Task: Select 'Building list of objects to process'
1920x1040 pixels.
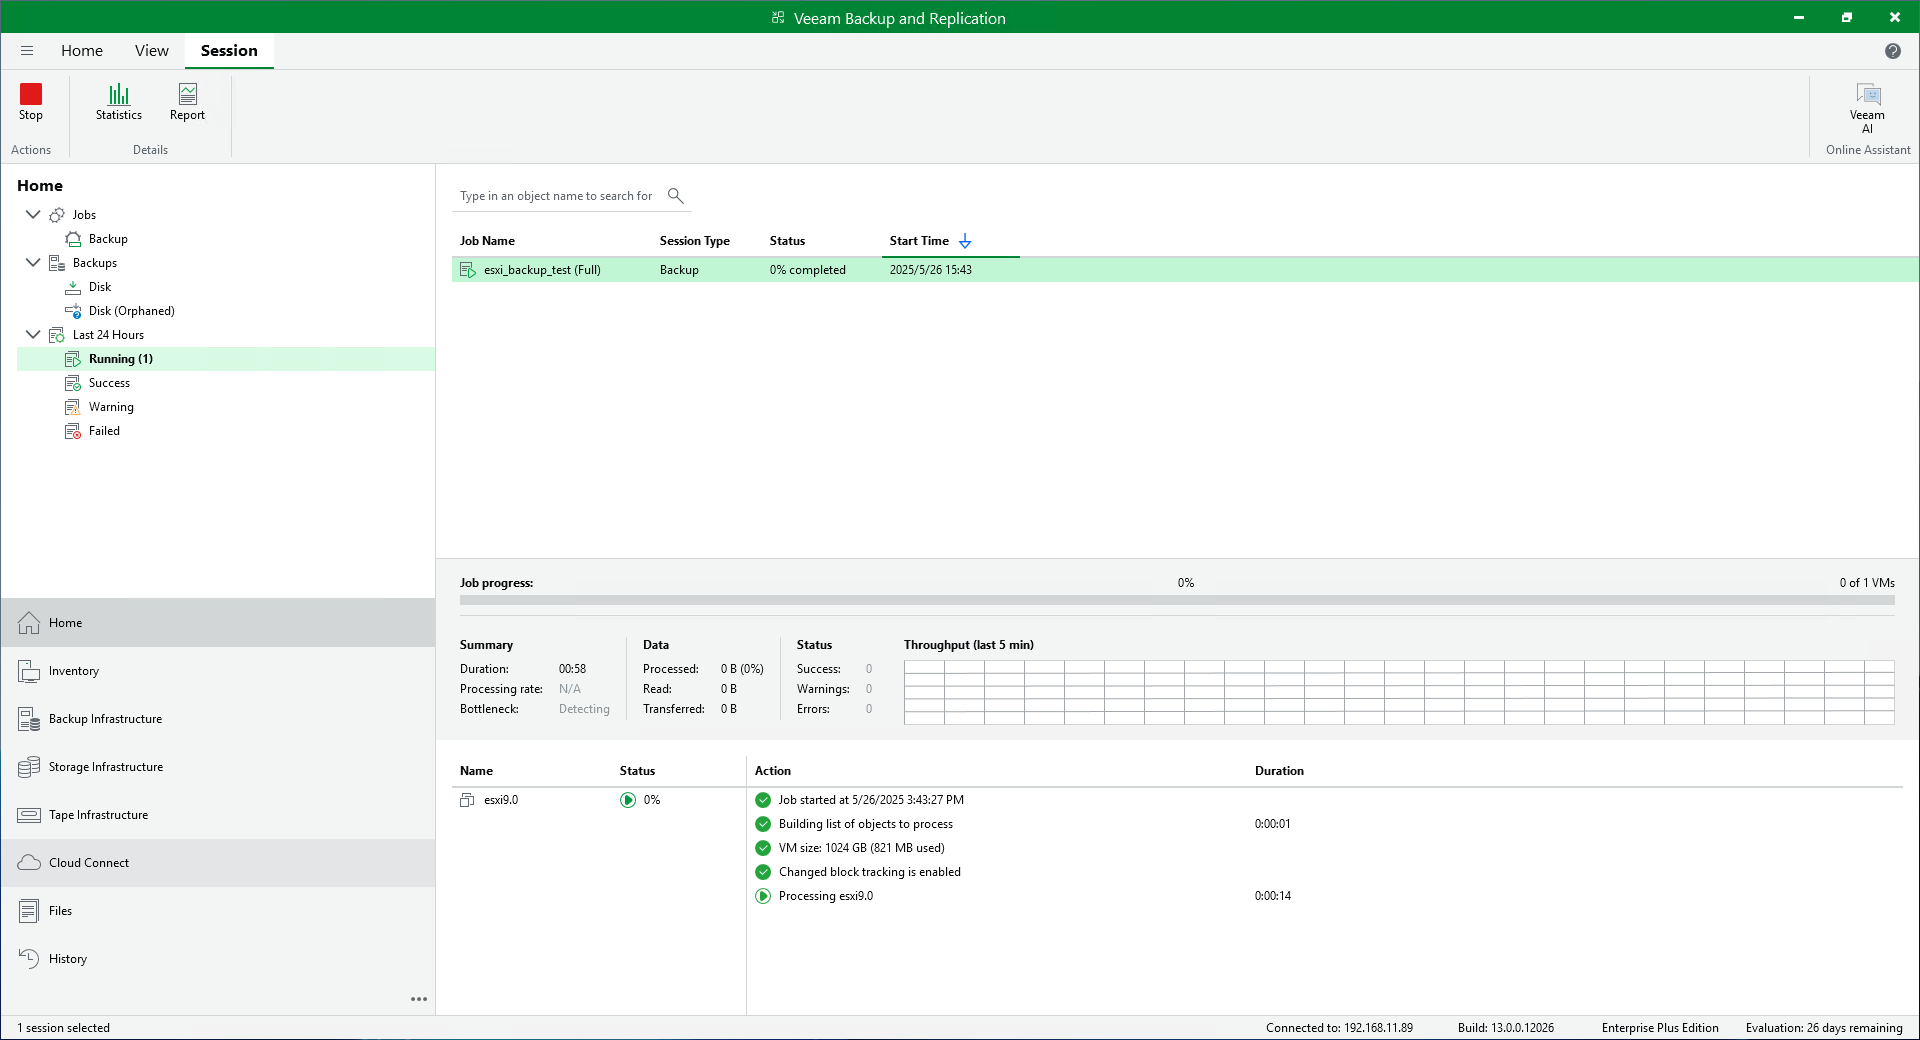Action: (x=866, y=824)
